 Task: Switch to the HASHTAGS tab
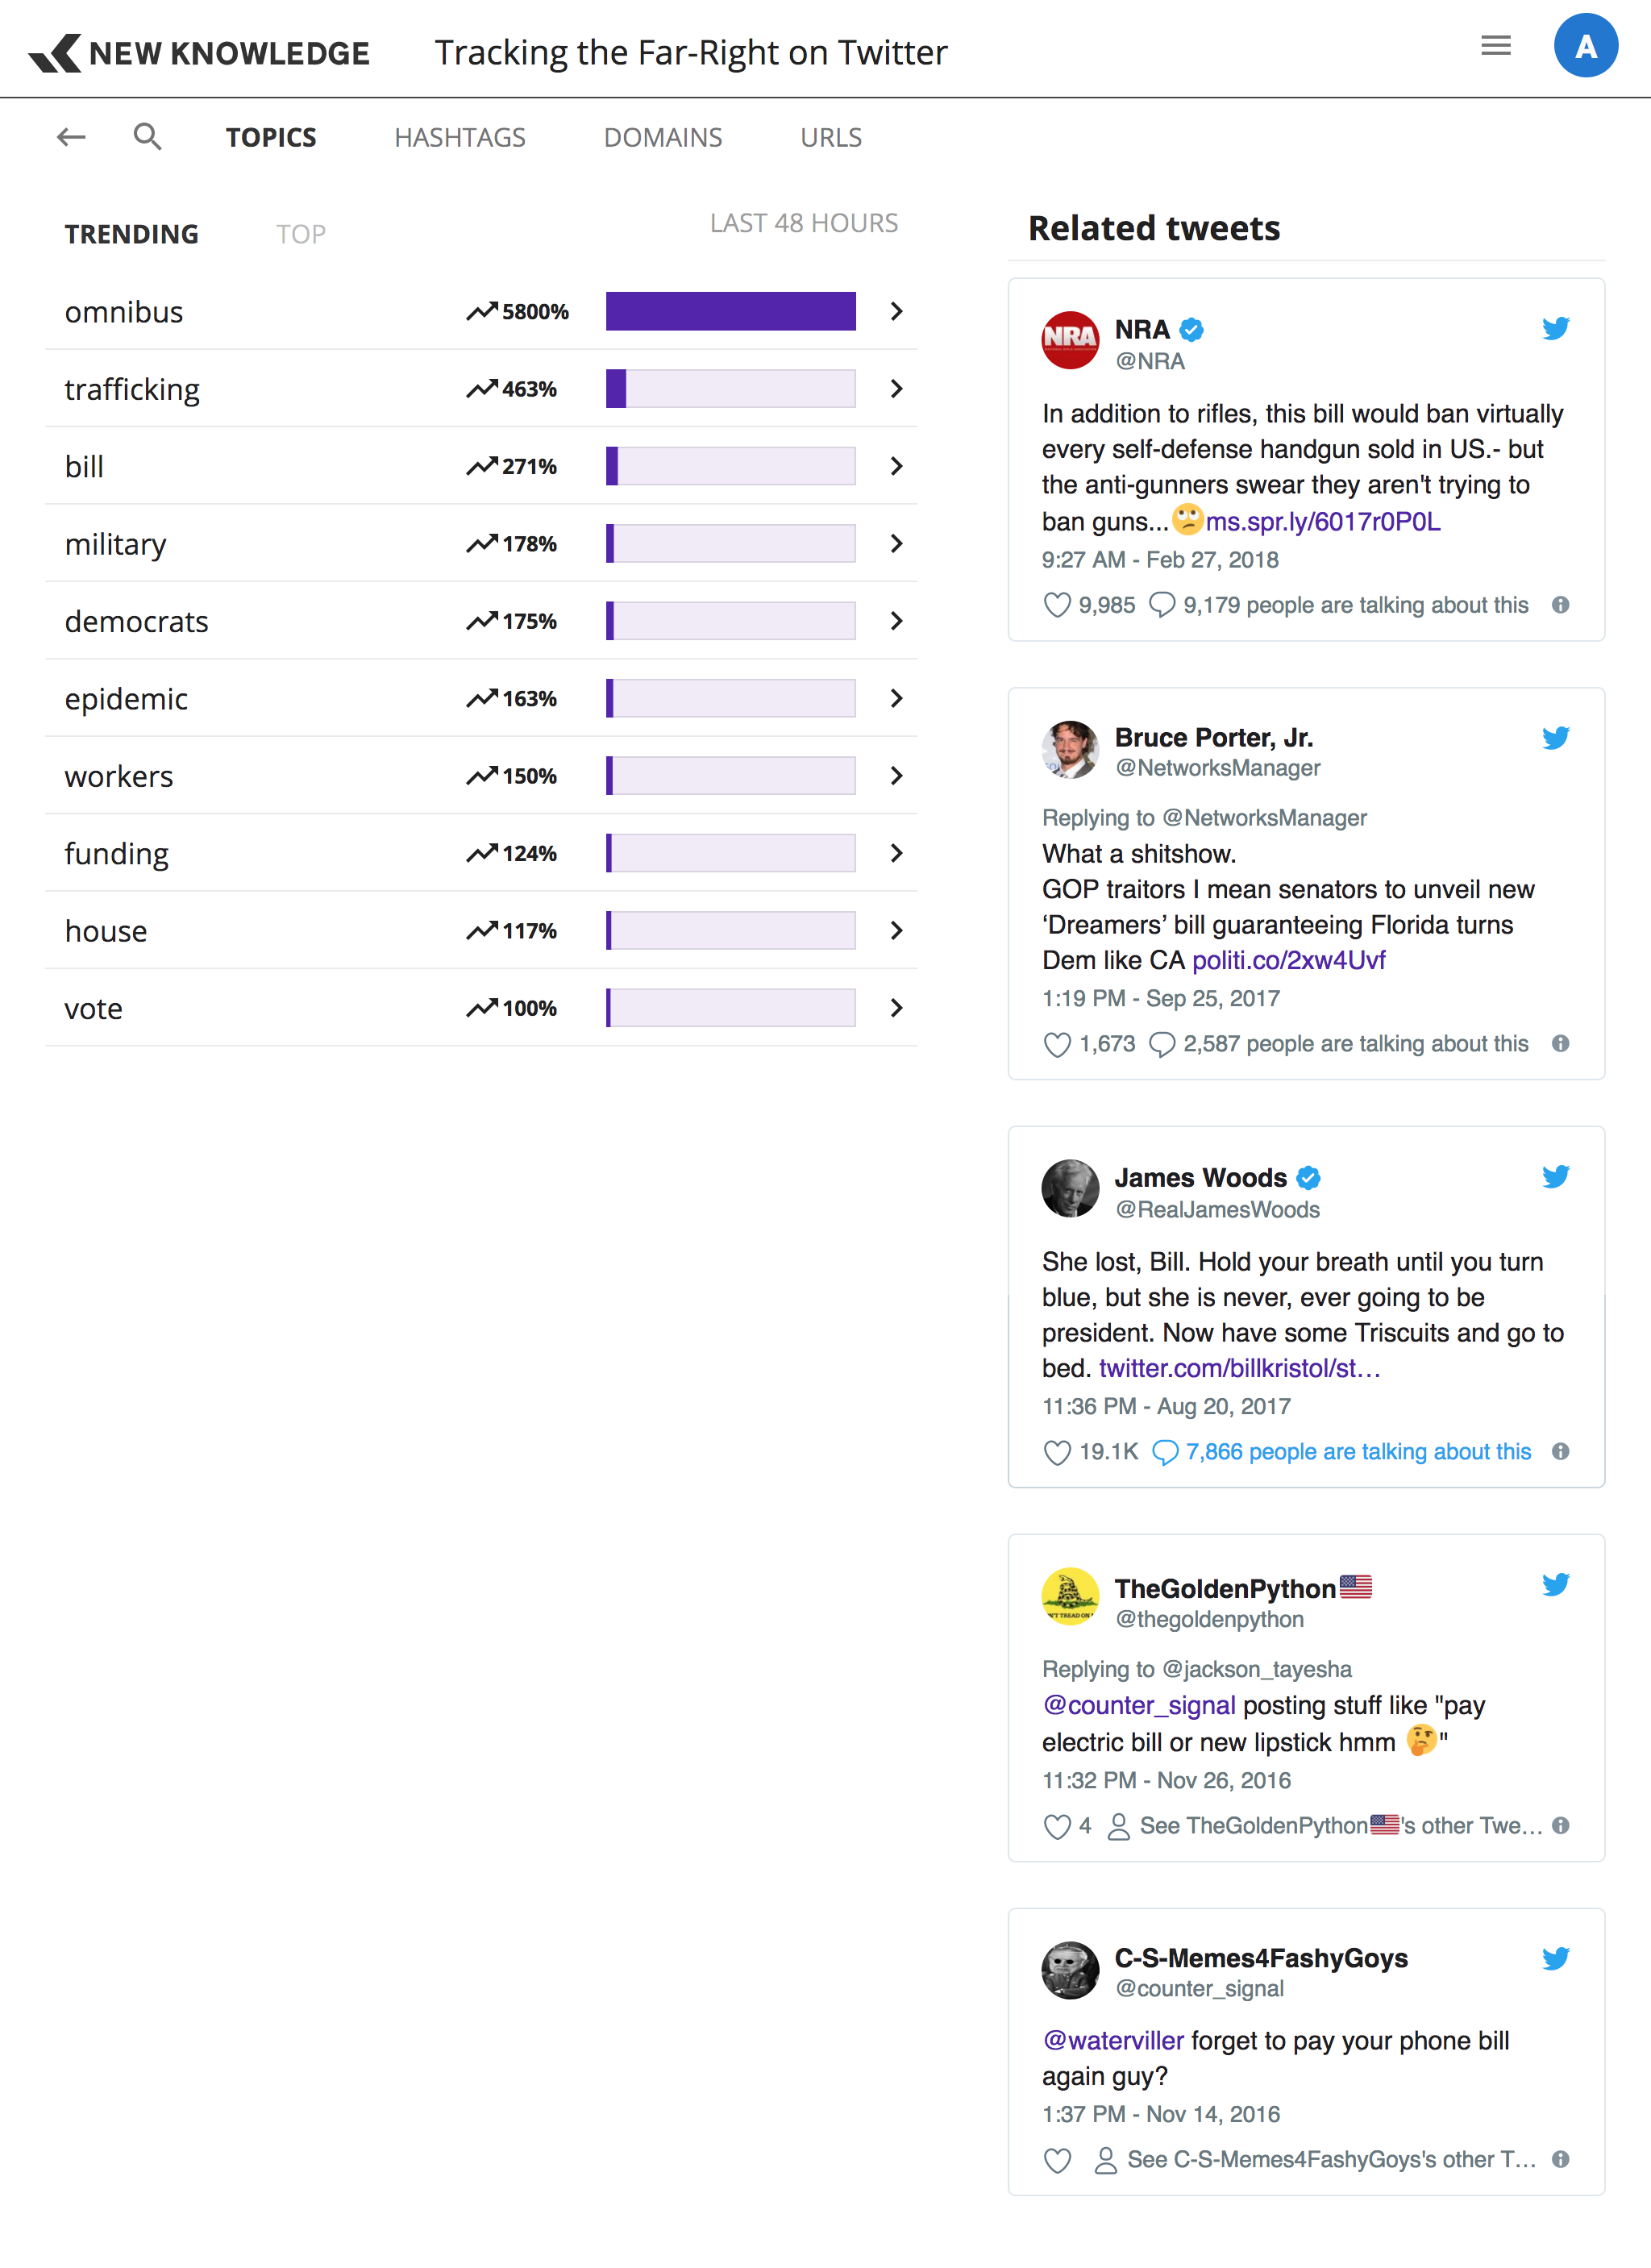click(x=460, y=137)
